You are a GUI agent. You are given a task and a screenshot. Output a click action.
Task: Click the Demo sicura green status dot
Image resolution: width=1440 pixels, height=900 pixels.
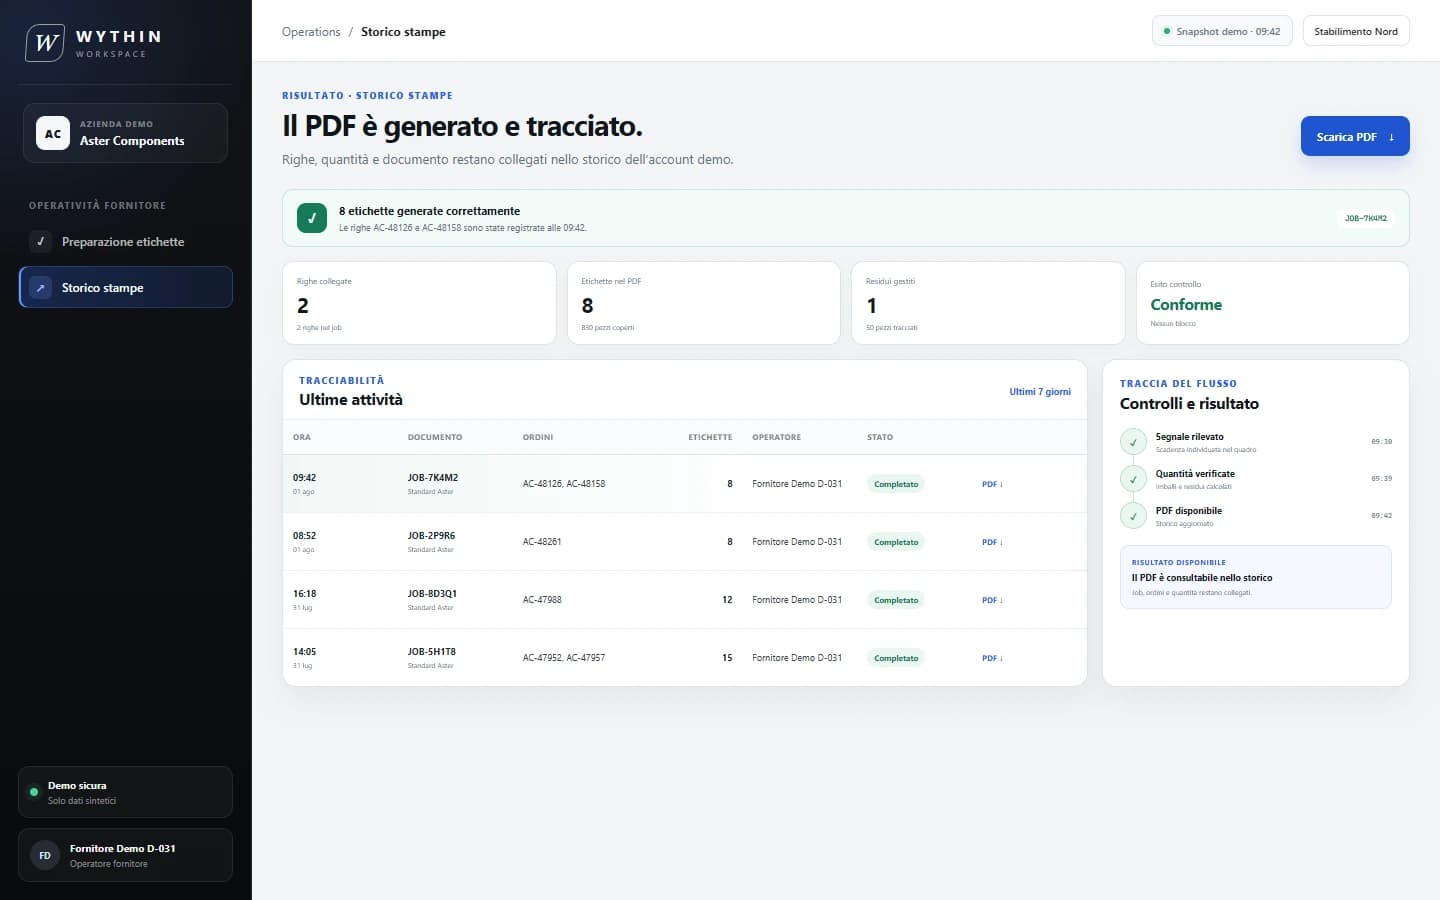point(34,792)
